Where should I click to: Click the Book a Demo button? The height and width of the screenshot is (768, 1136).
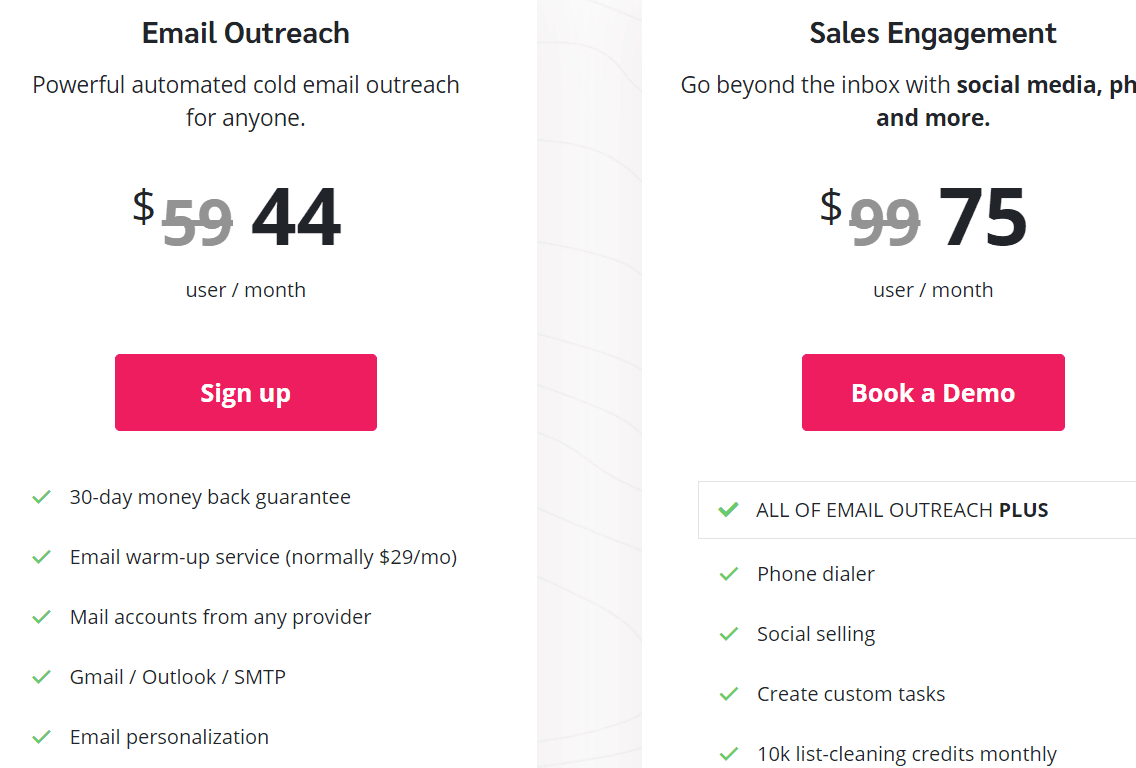coord(933,393)
